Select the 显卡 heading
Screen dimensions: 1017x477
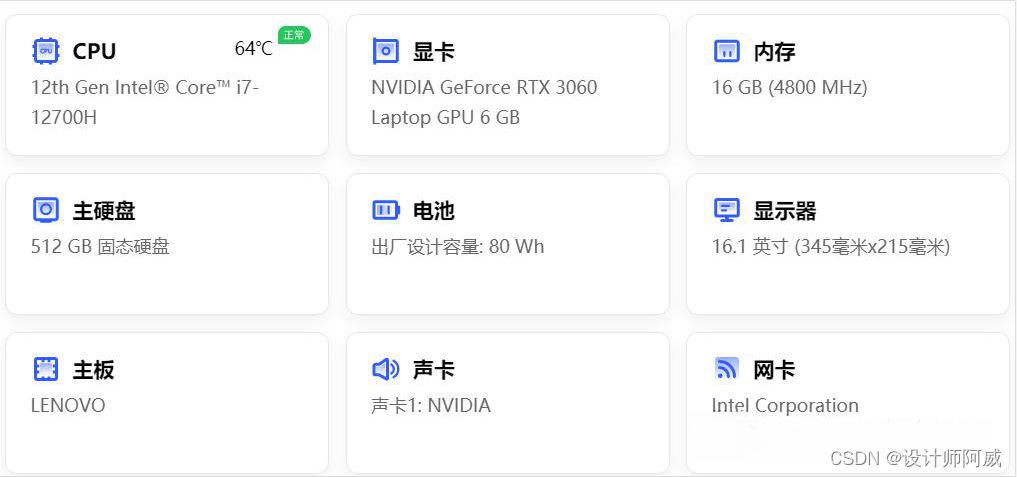(434, 51)
